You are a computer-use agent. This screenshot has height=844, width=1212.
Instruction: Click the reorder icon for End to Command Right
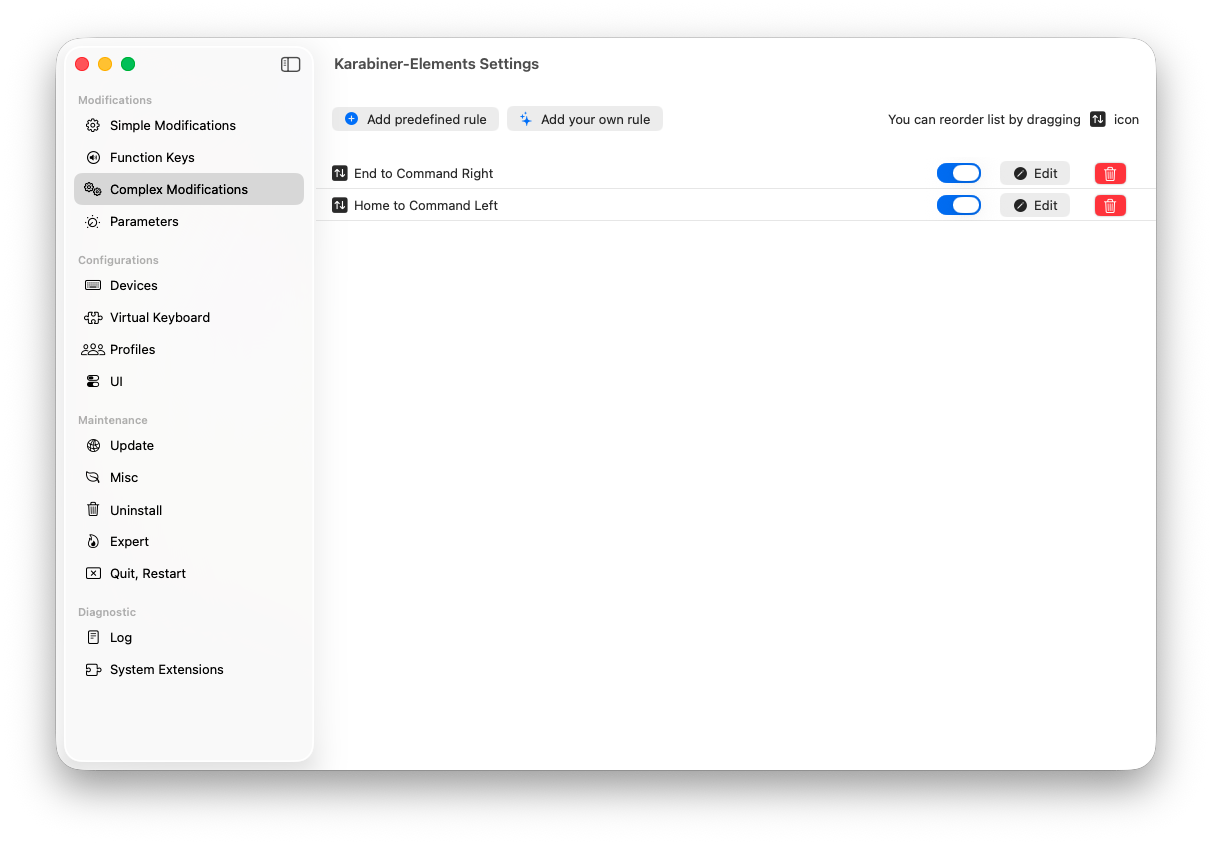[x=340, y=173]
